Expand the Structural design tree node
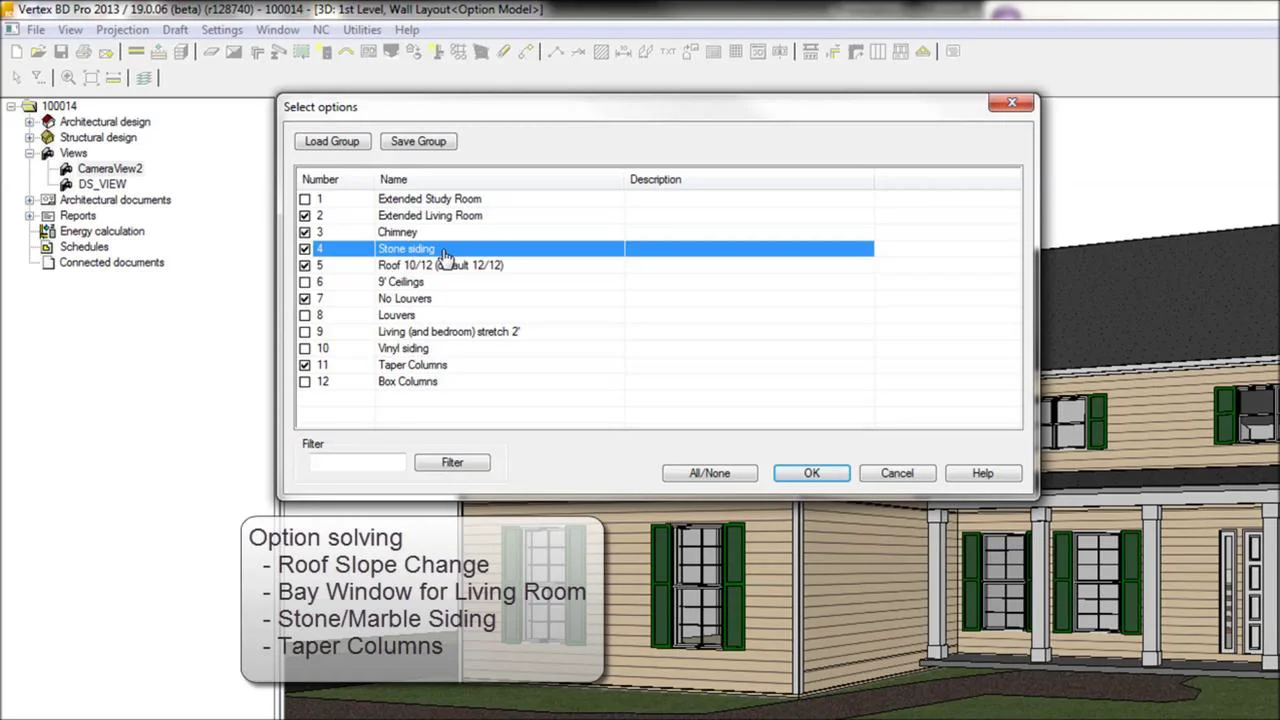This screenshot has height=720, width=1280. (x=29, y=138)
